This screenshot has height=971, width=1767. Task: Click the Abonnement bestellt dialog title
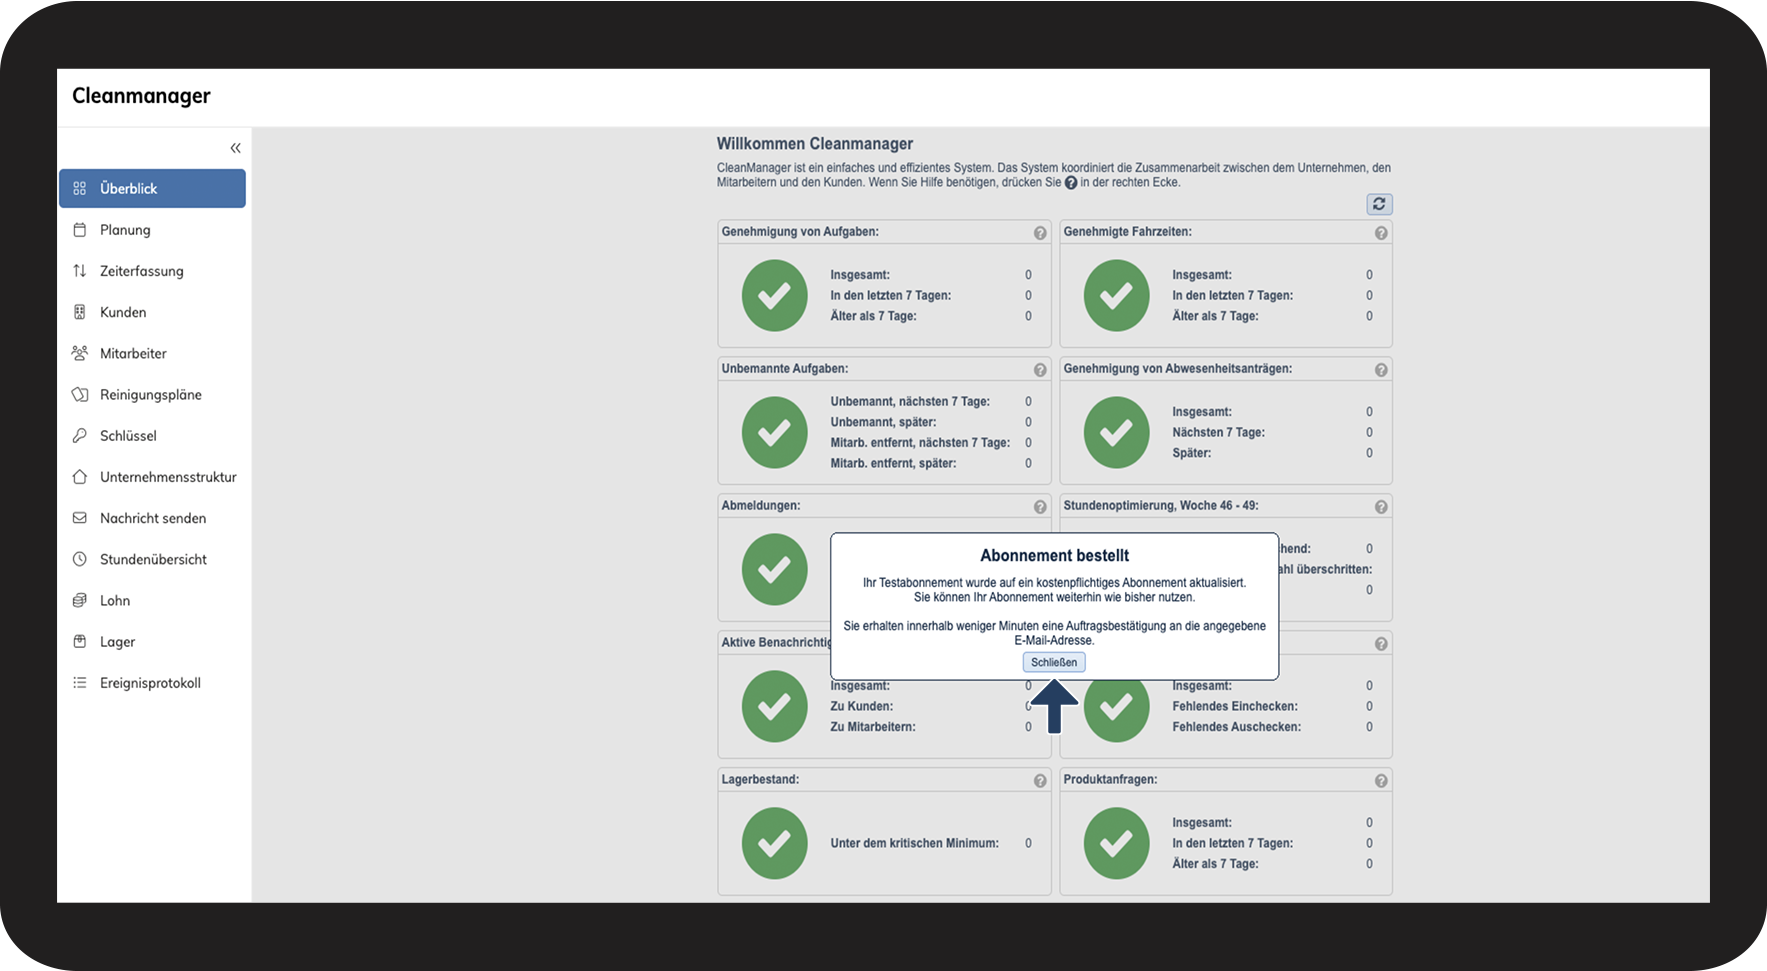[x=1054, y=556]
